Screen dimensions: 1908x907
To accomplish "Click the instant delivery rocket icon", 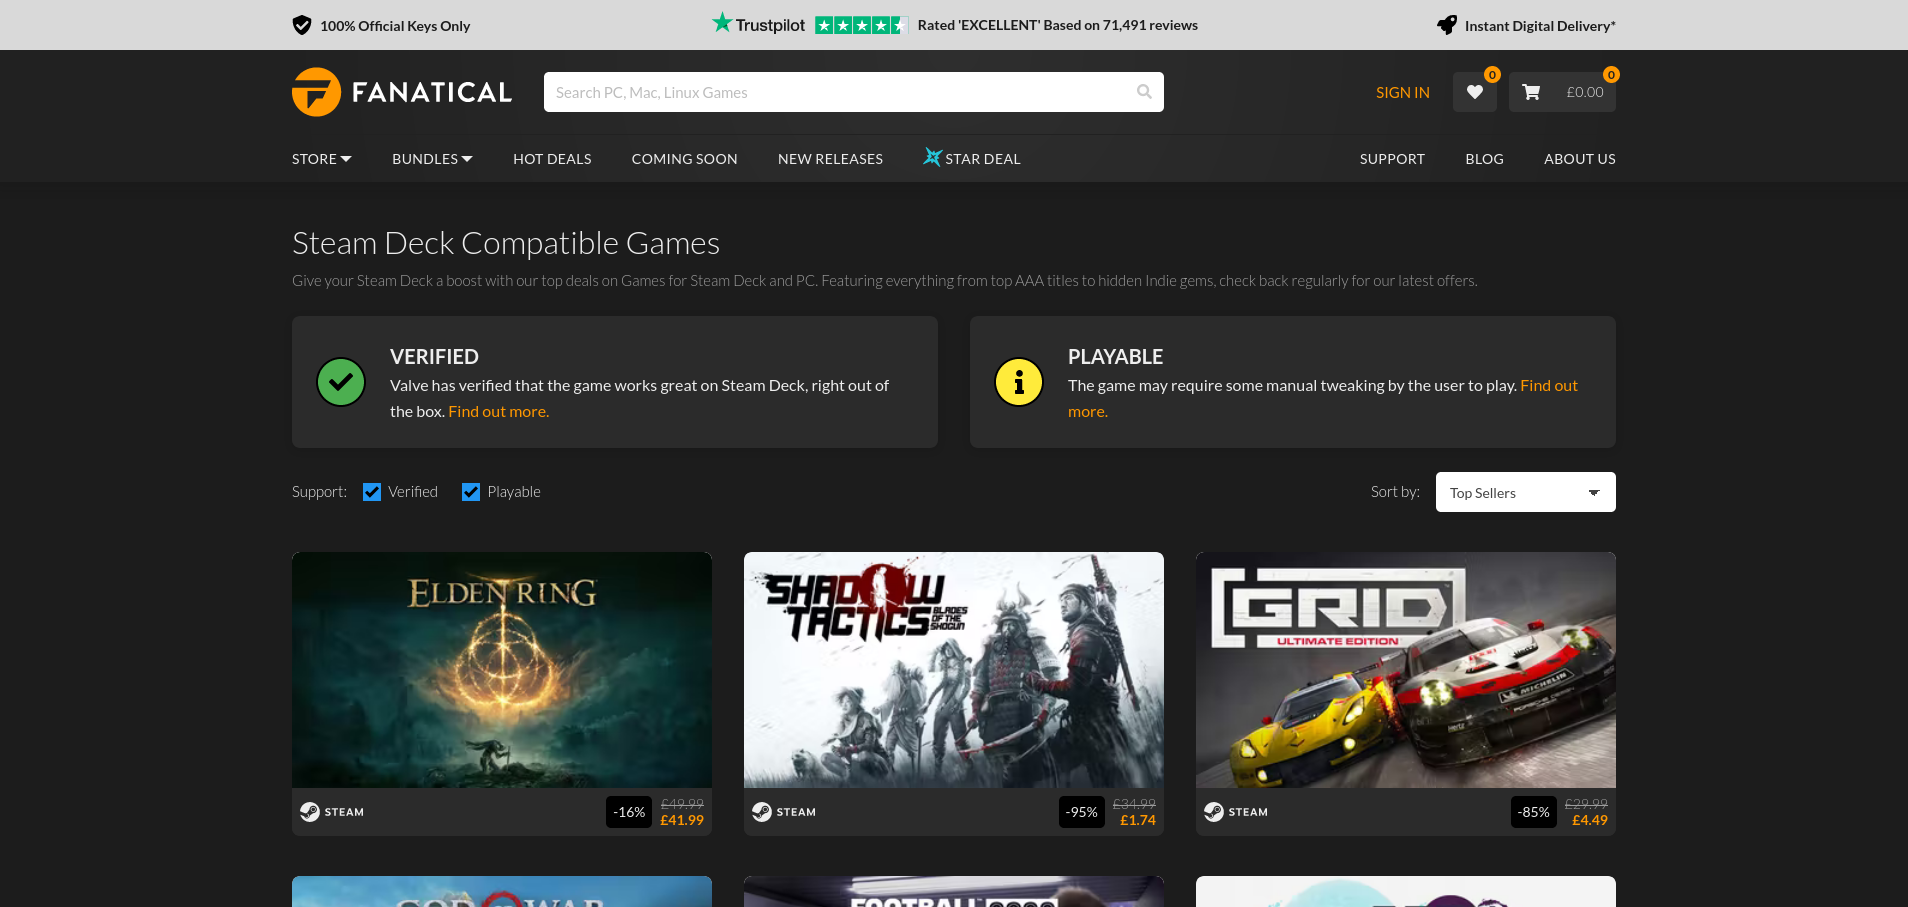I will 1447,25.
